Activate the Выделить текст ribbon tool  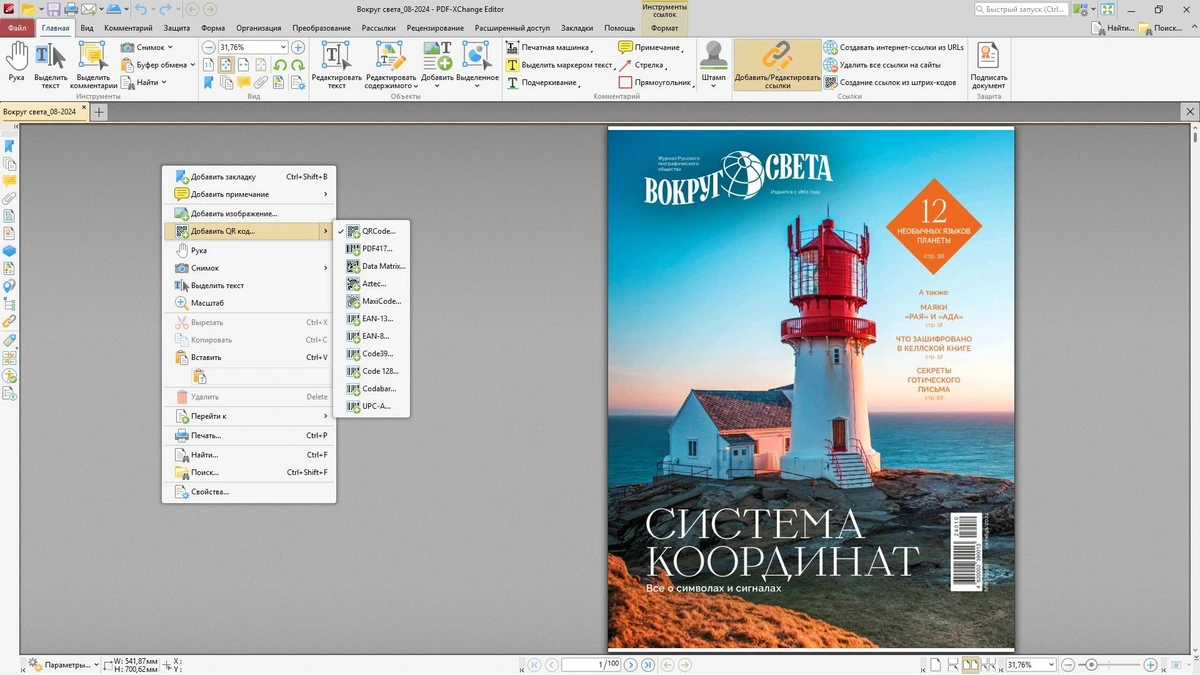(x=50, y=66)
